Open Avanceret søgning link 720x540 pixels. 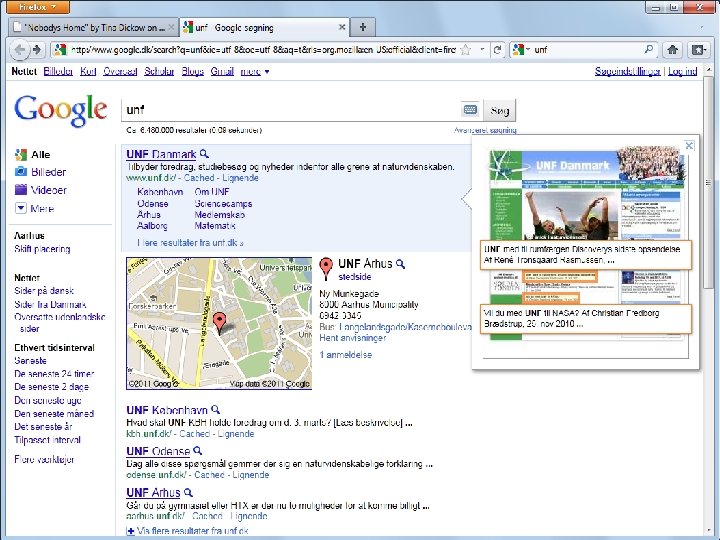pyautogui.click(x=485, y=130)
